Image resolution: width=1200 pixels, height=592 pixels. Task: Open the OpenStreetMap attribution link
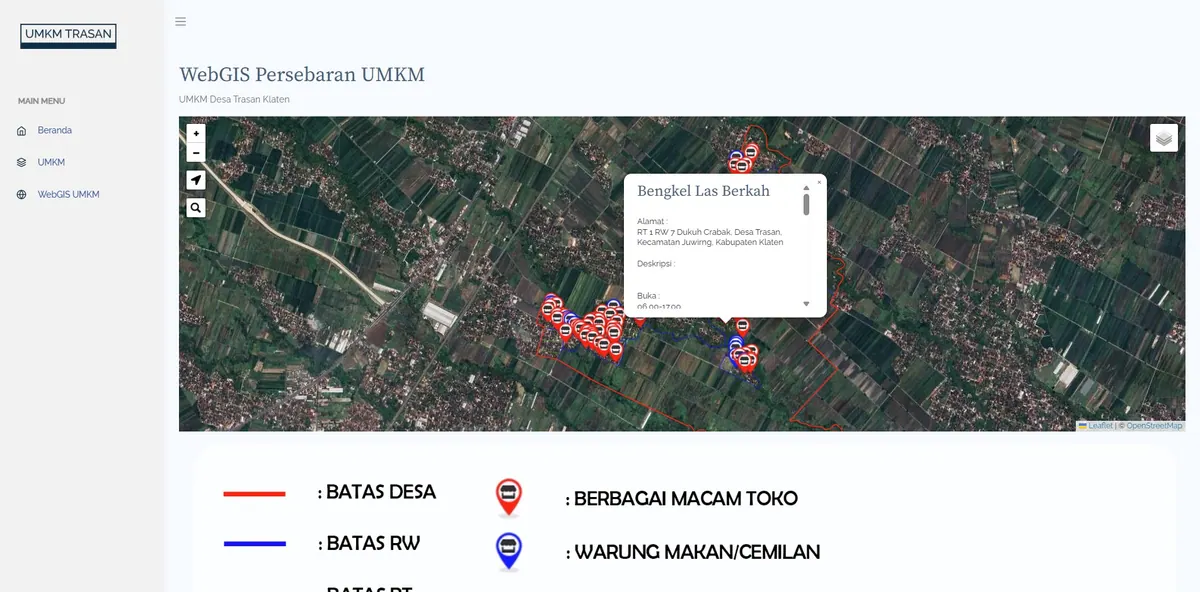coord(1154,426)
